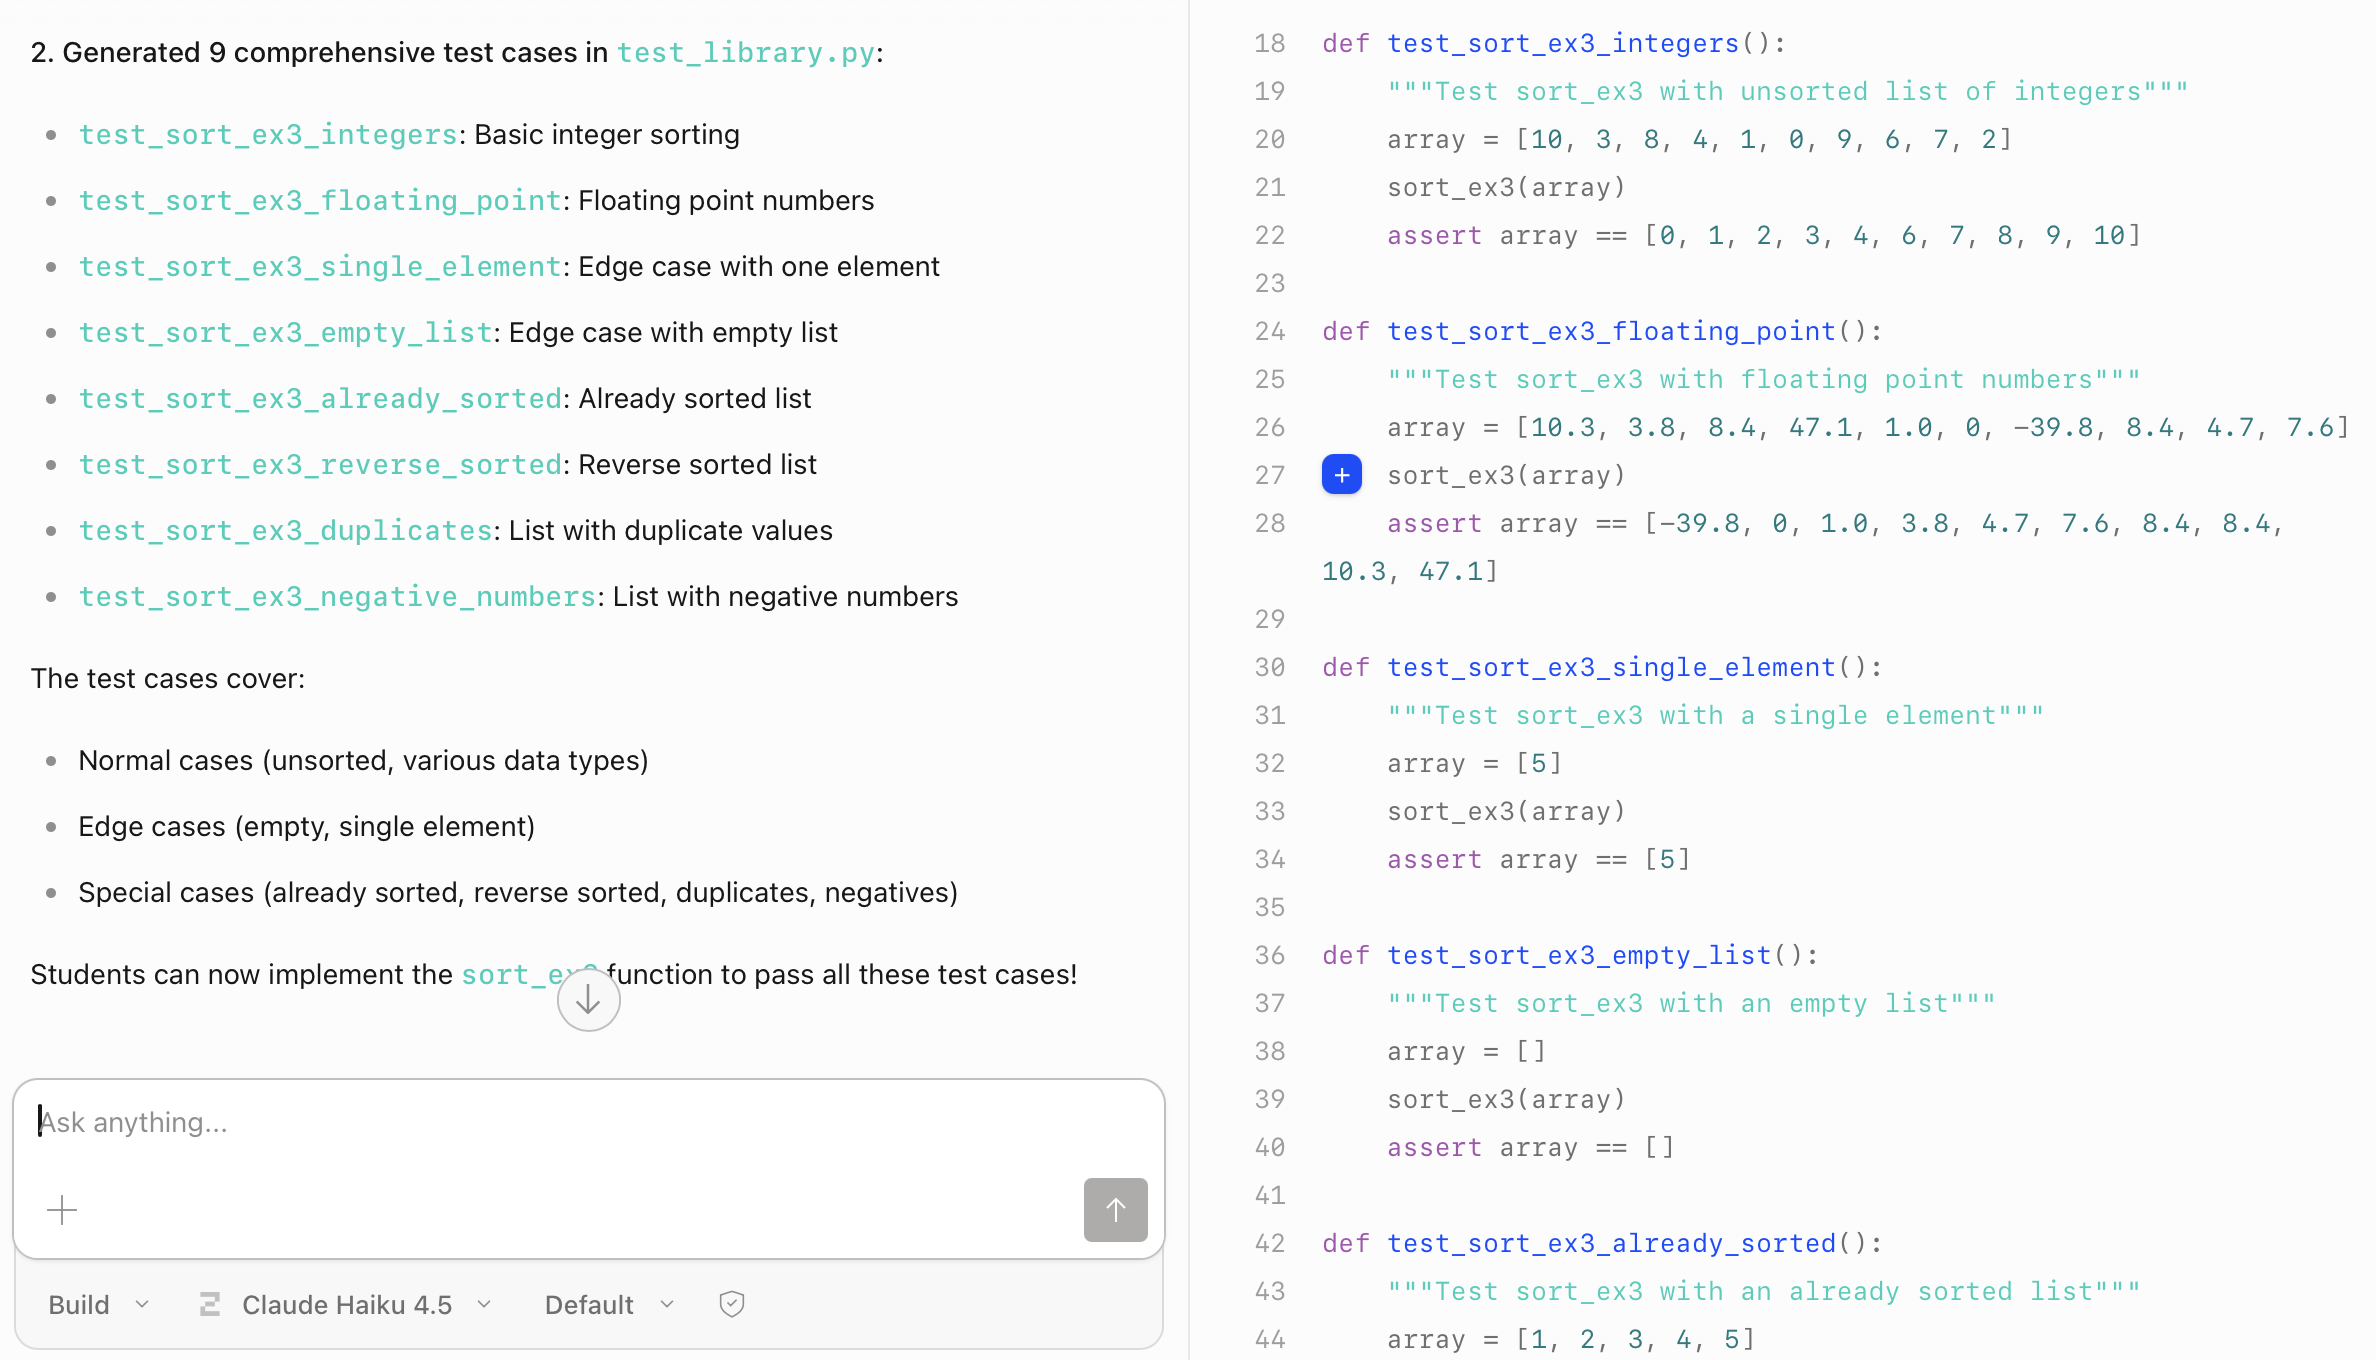Click the attach plus icon in the chat box
This screenshot has height=1360, width=2376.
click(62, 1210)
